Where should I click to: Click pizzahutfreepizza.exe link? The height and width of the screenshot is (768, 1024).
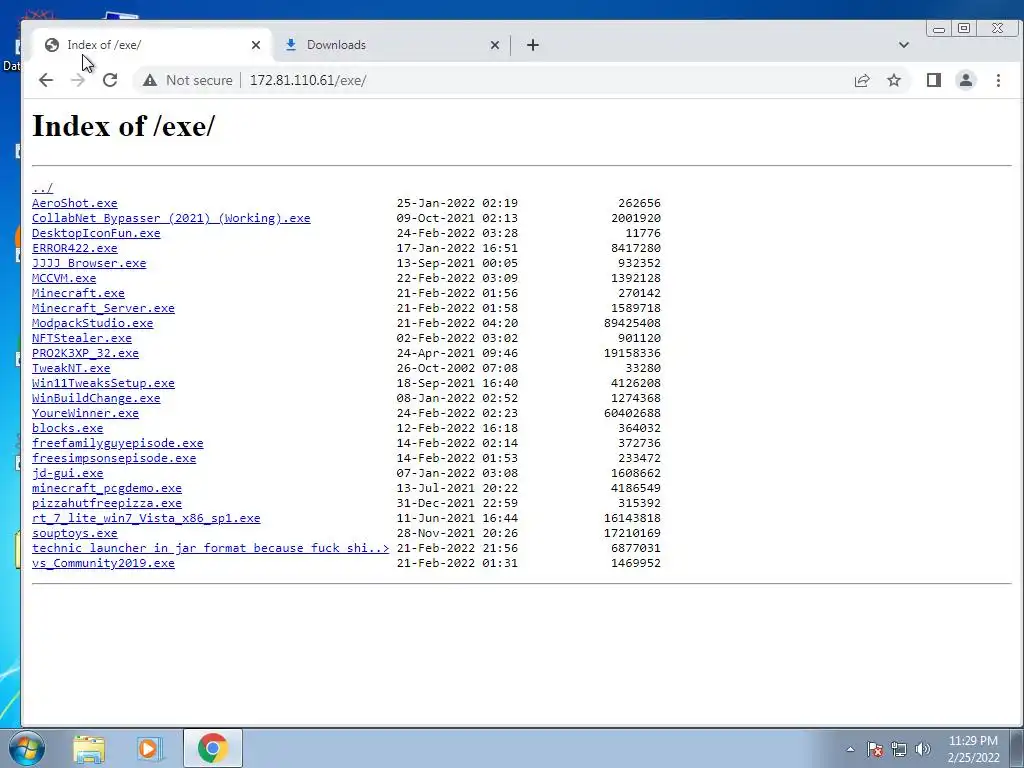pos(107,504)
